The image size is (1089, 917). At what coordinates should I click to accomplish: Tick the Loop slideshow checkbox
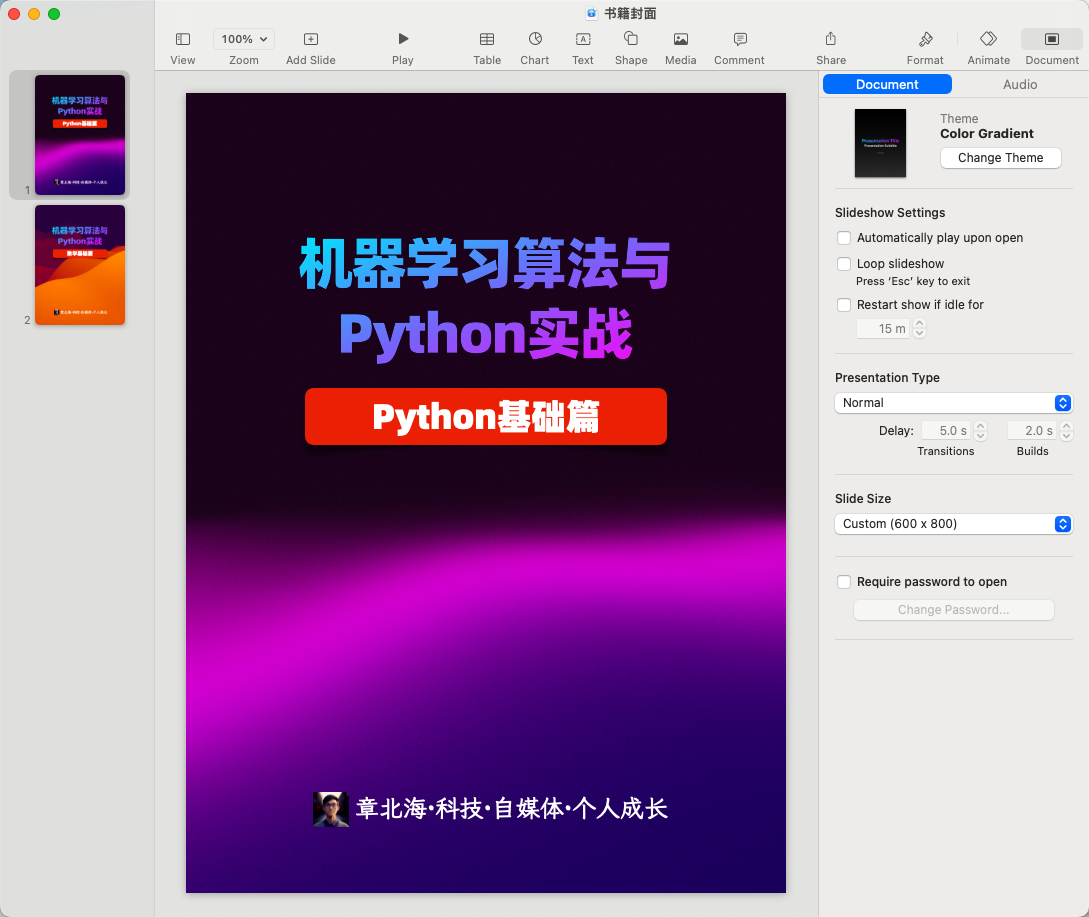[844, 264]
